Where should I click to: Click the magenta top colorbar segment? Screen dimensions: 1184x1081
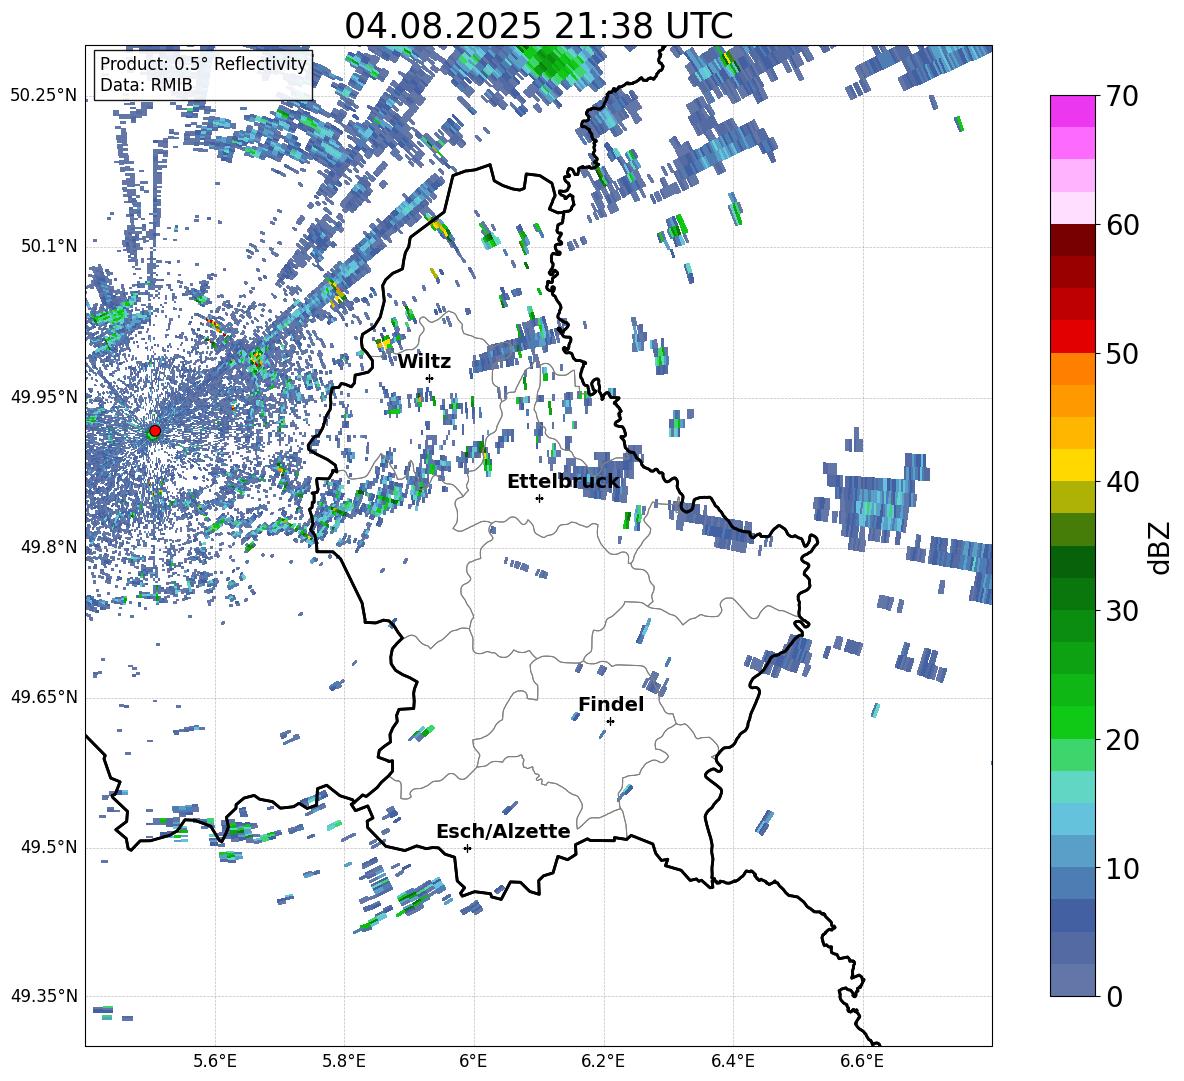click(x=1072, y=111)
